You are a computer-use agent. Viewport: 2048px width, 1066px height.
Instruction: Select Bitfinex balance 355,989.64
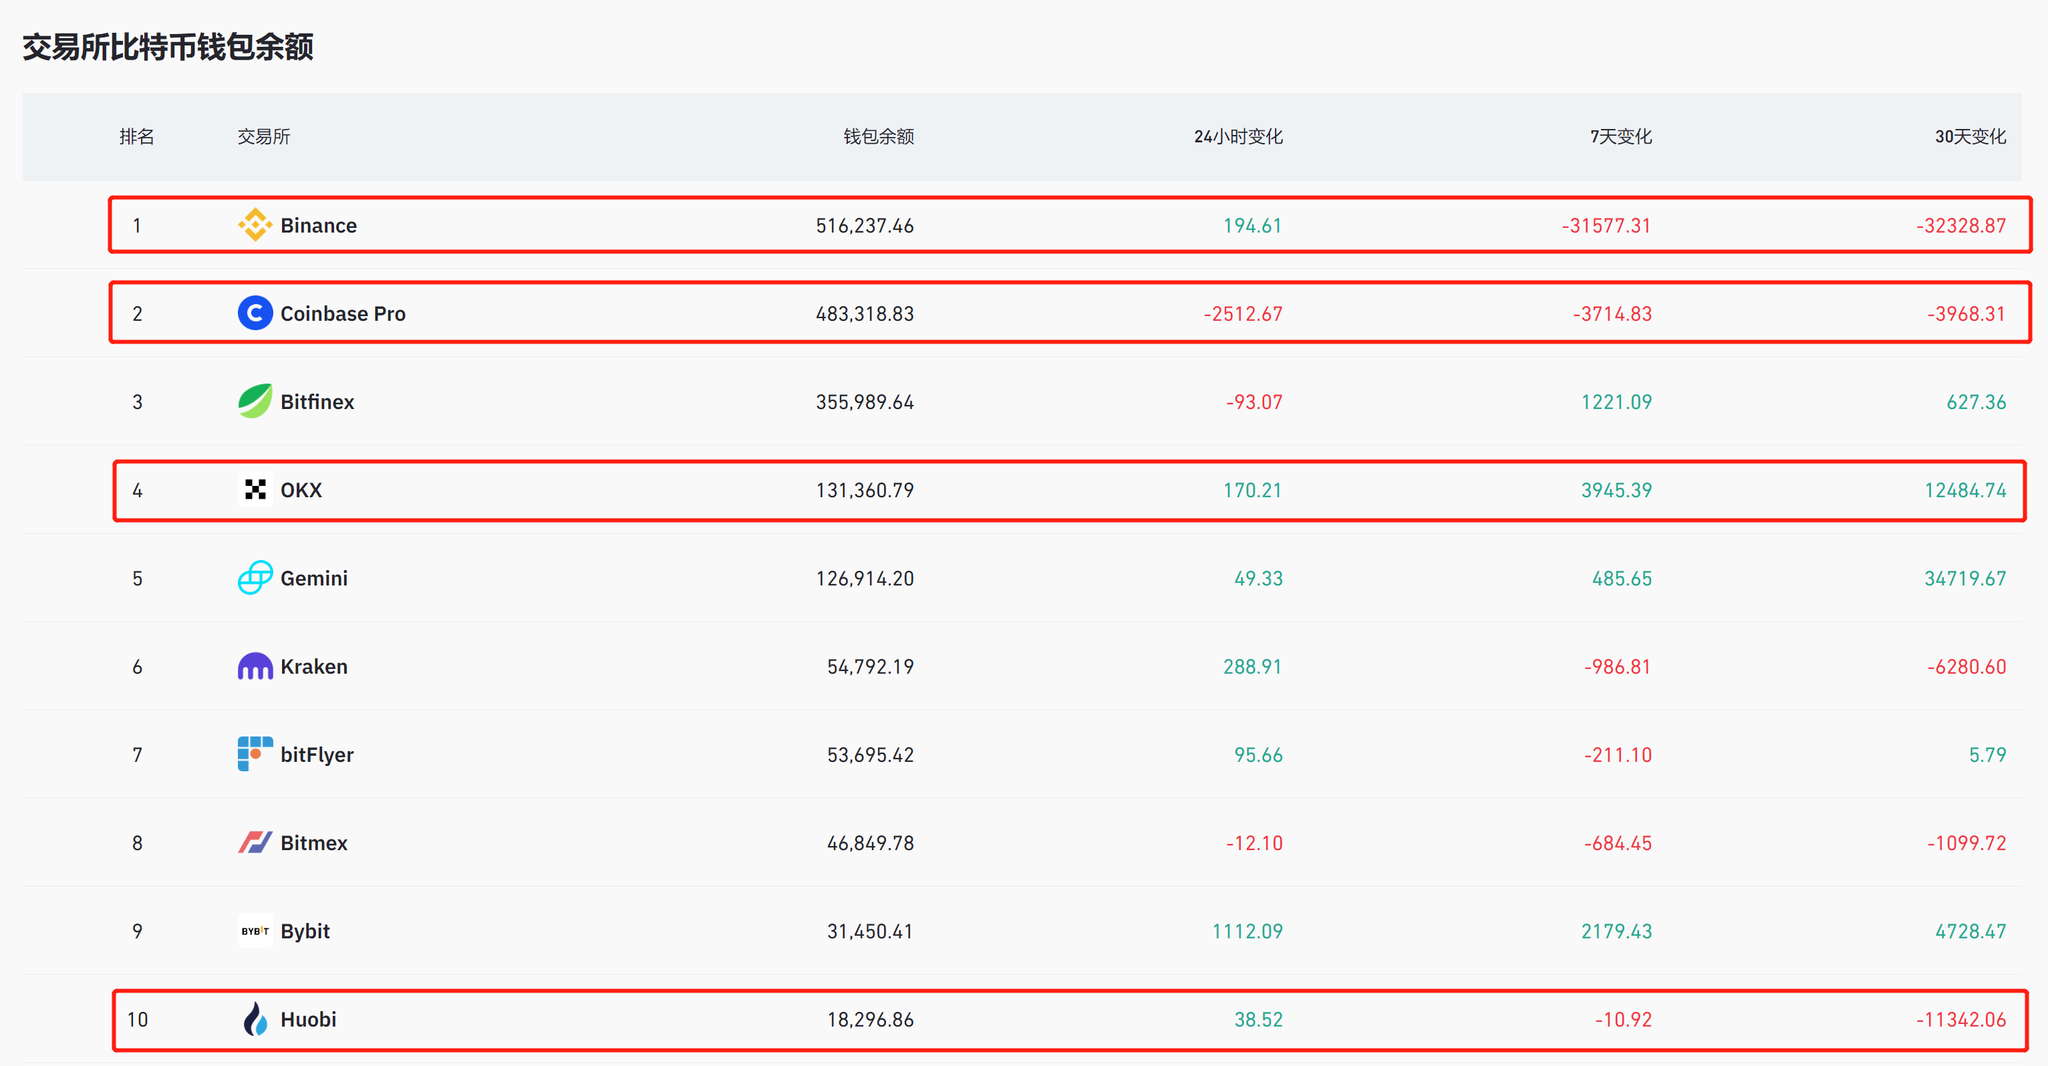pos(865,402)
